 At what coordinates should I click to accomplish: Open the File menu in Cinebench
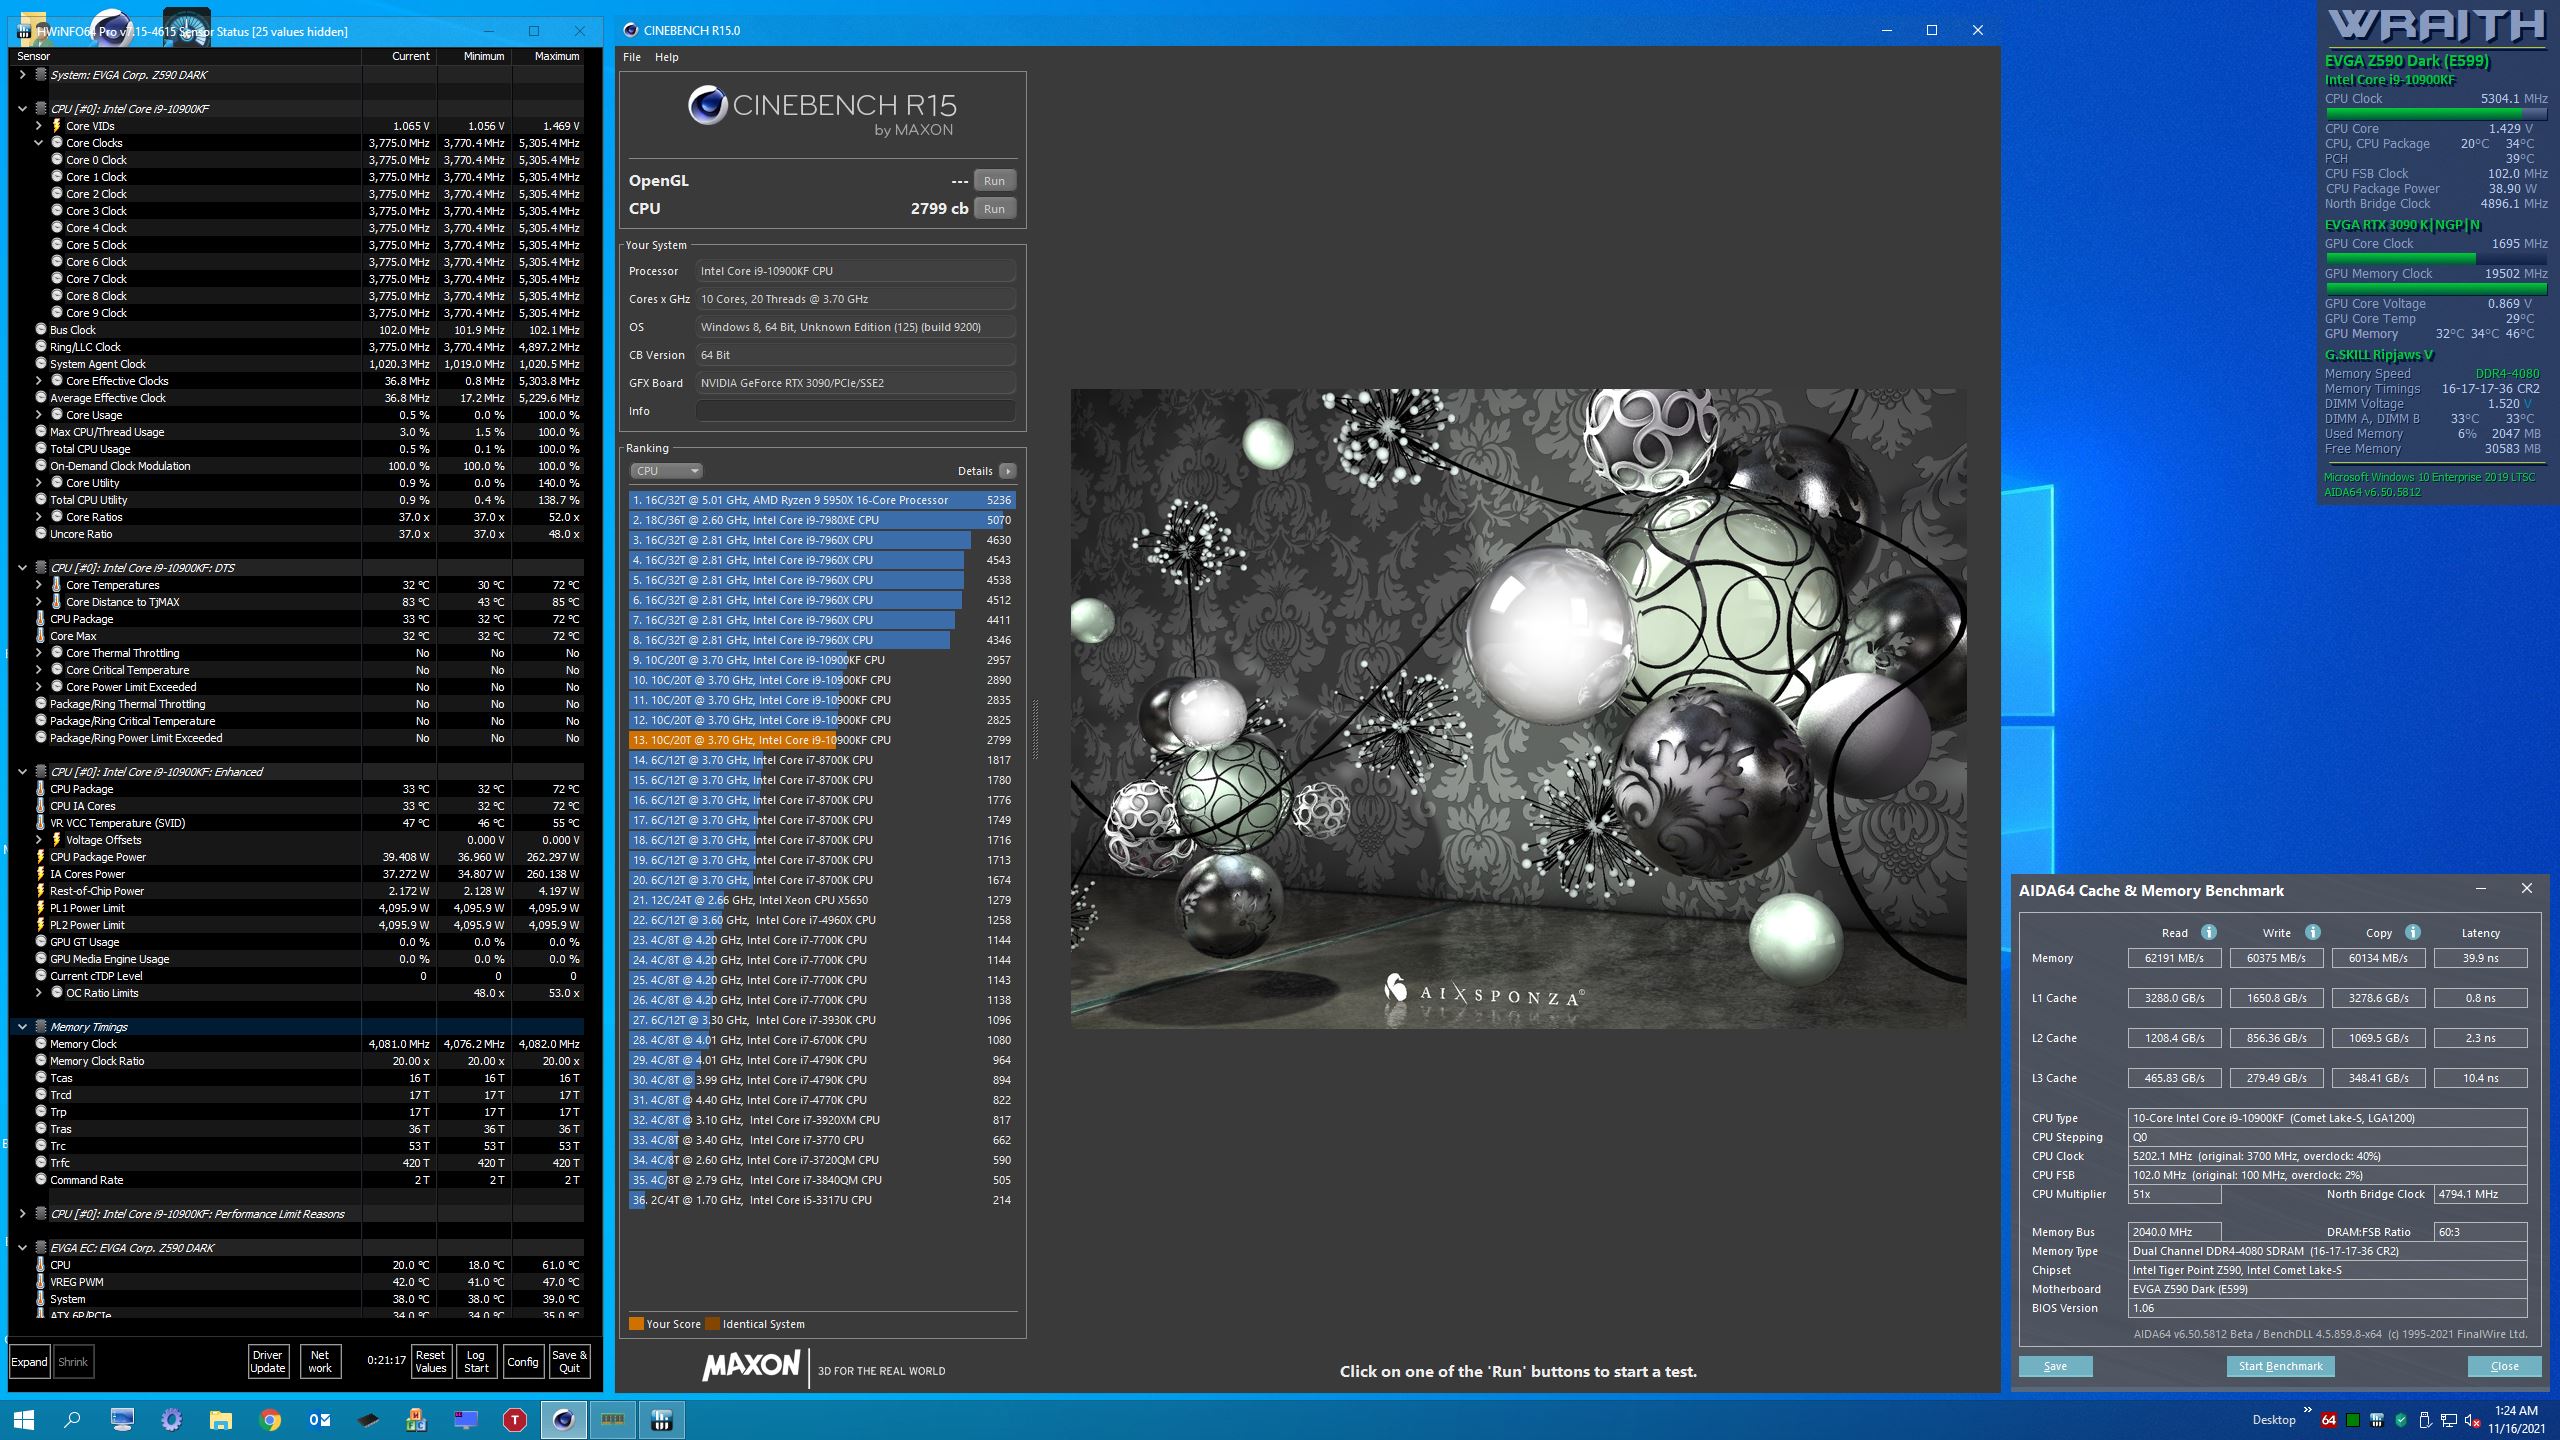coord(631,57)
